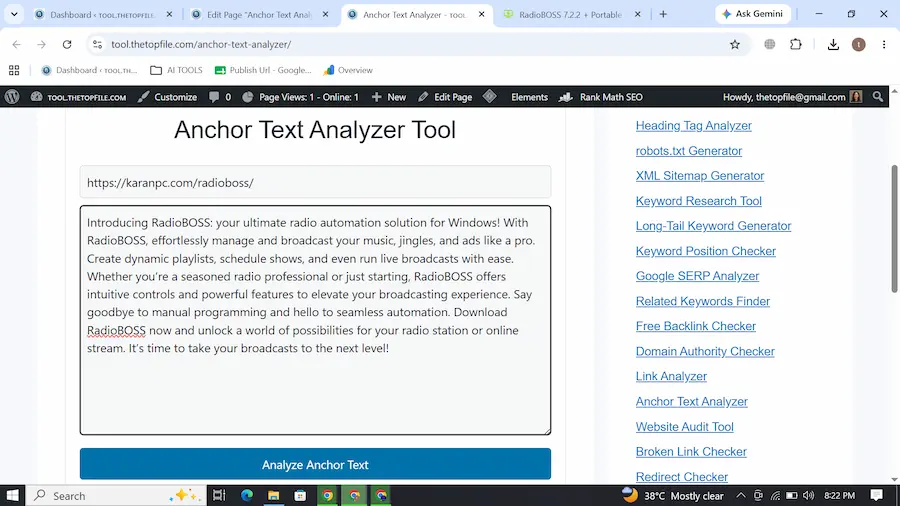Image resolution: width=900 pixels, height=506 pixels.
Task: Go back to the previous page
Action: pyautogui.click(x=16, y=44)
